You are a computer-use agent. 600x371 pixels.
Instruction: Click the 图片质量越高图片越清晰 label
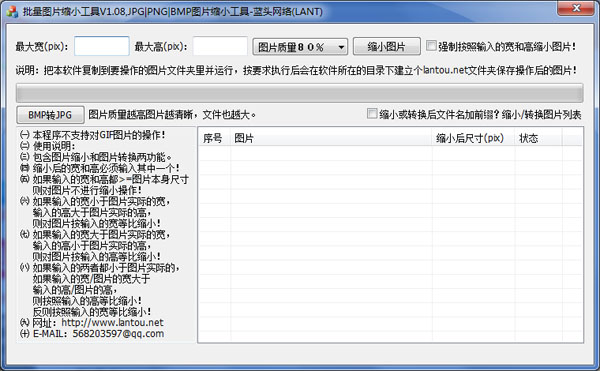click(172, 114)
